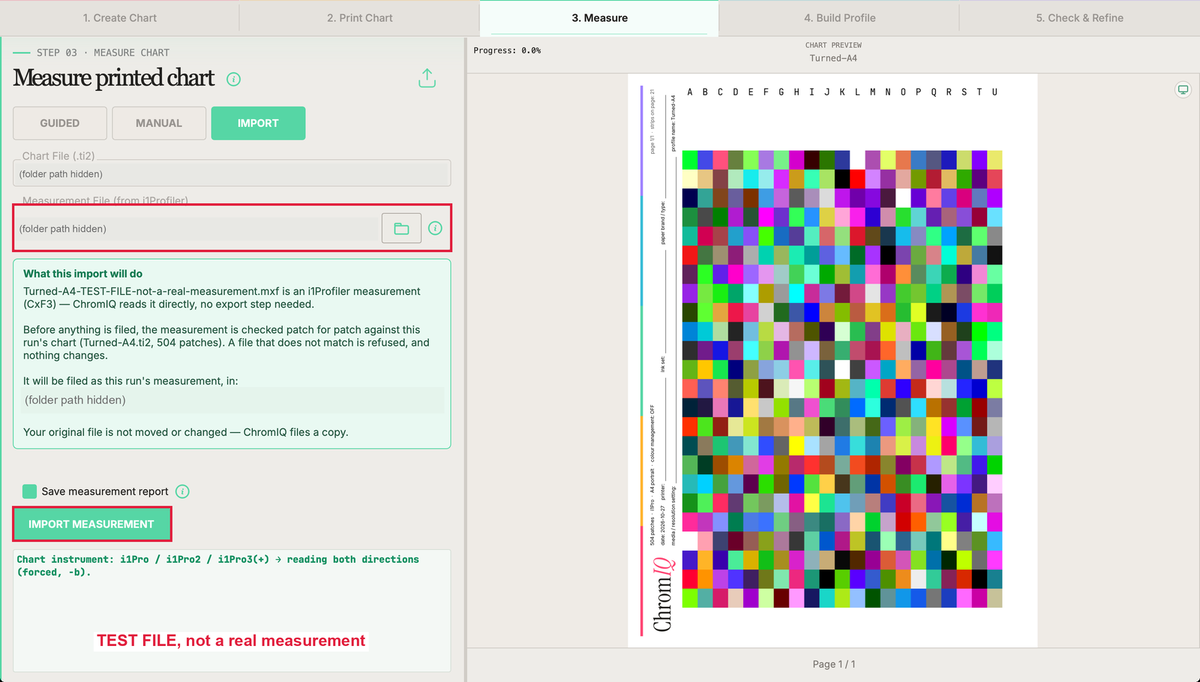Click the "CHART PREVIEW" heading
Viewport: 1200px width, 682px height.
tap(834, 45)
